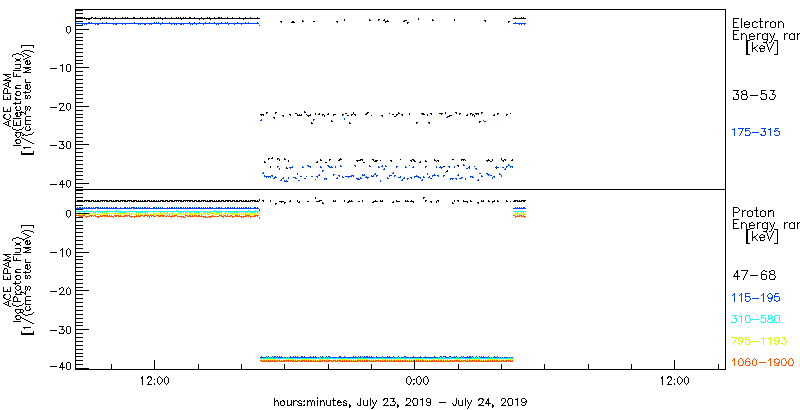The width and height of the screenshot is (800, 410).
Task: Click the blue 115-195 proton legend label
Action: (x=756, y=298)
